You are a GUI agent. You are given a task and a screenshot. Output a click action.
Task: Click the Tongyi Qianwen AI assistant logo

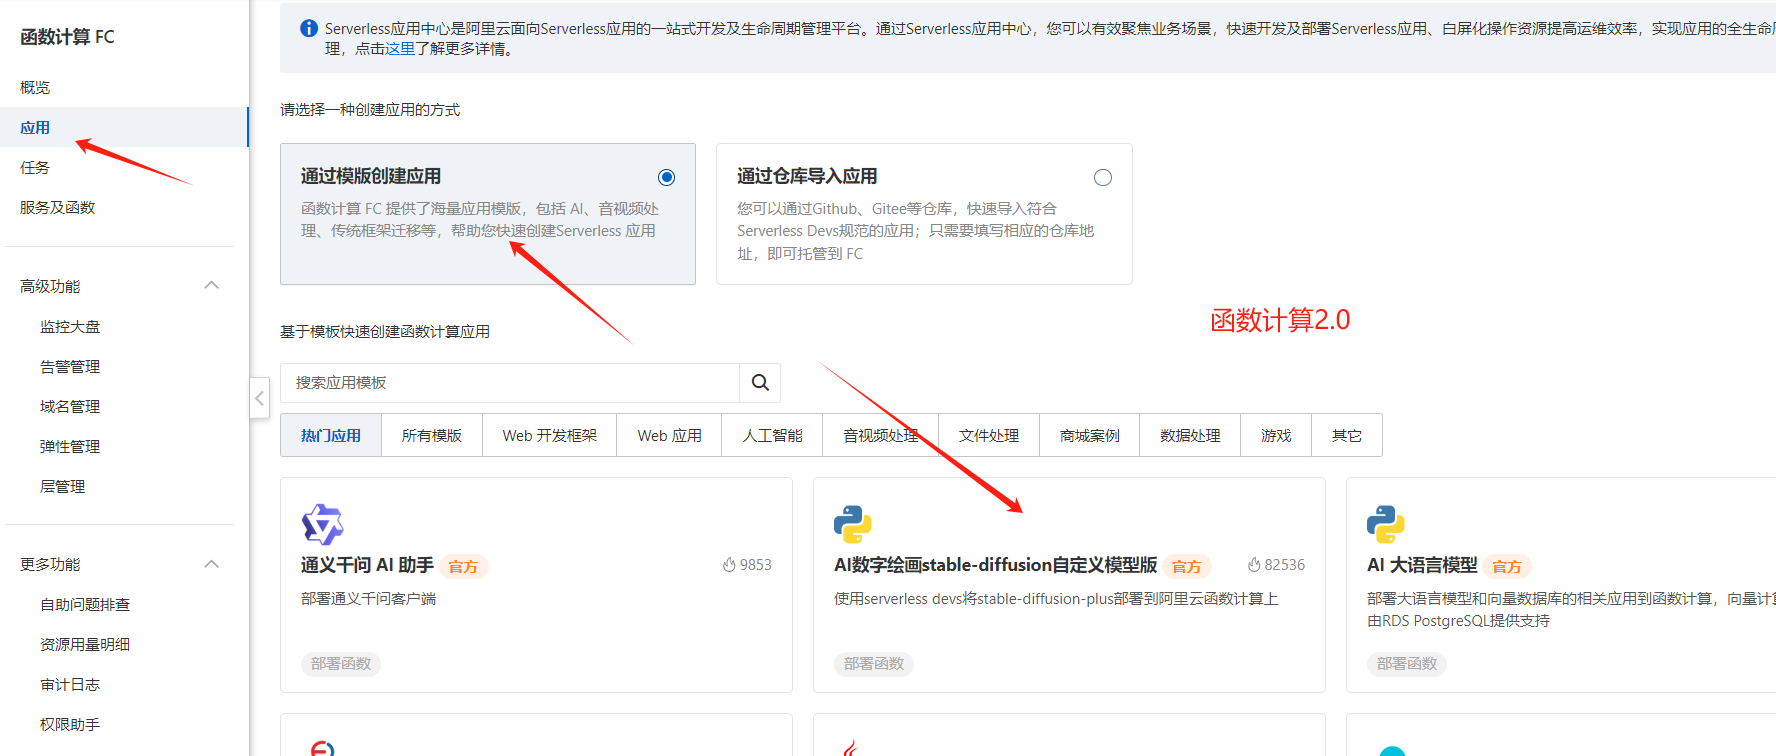coord(322,524)
